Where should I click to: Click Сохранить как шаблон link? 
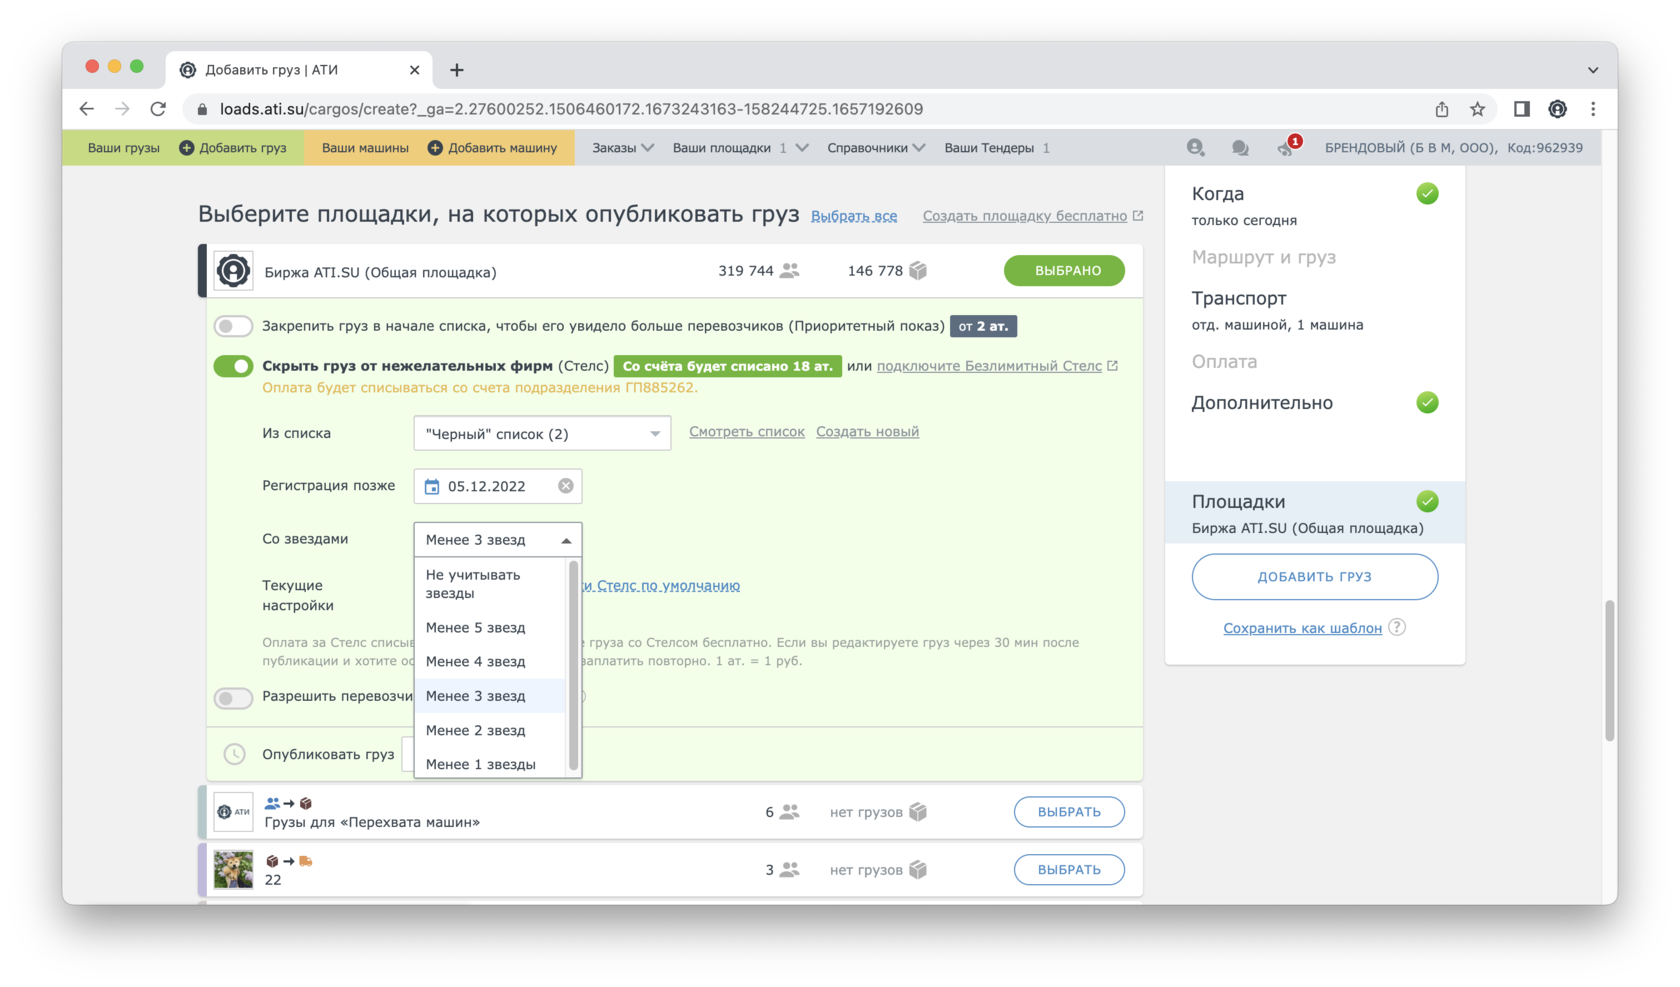pyautogui.click(x=1302, y=628)
